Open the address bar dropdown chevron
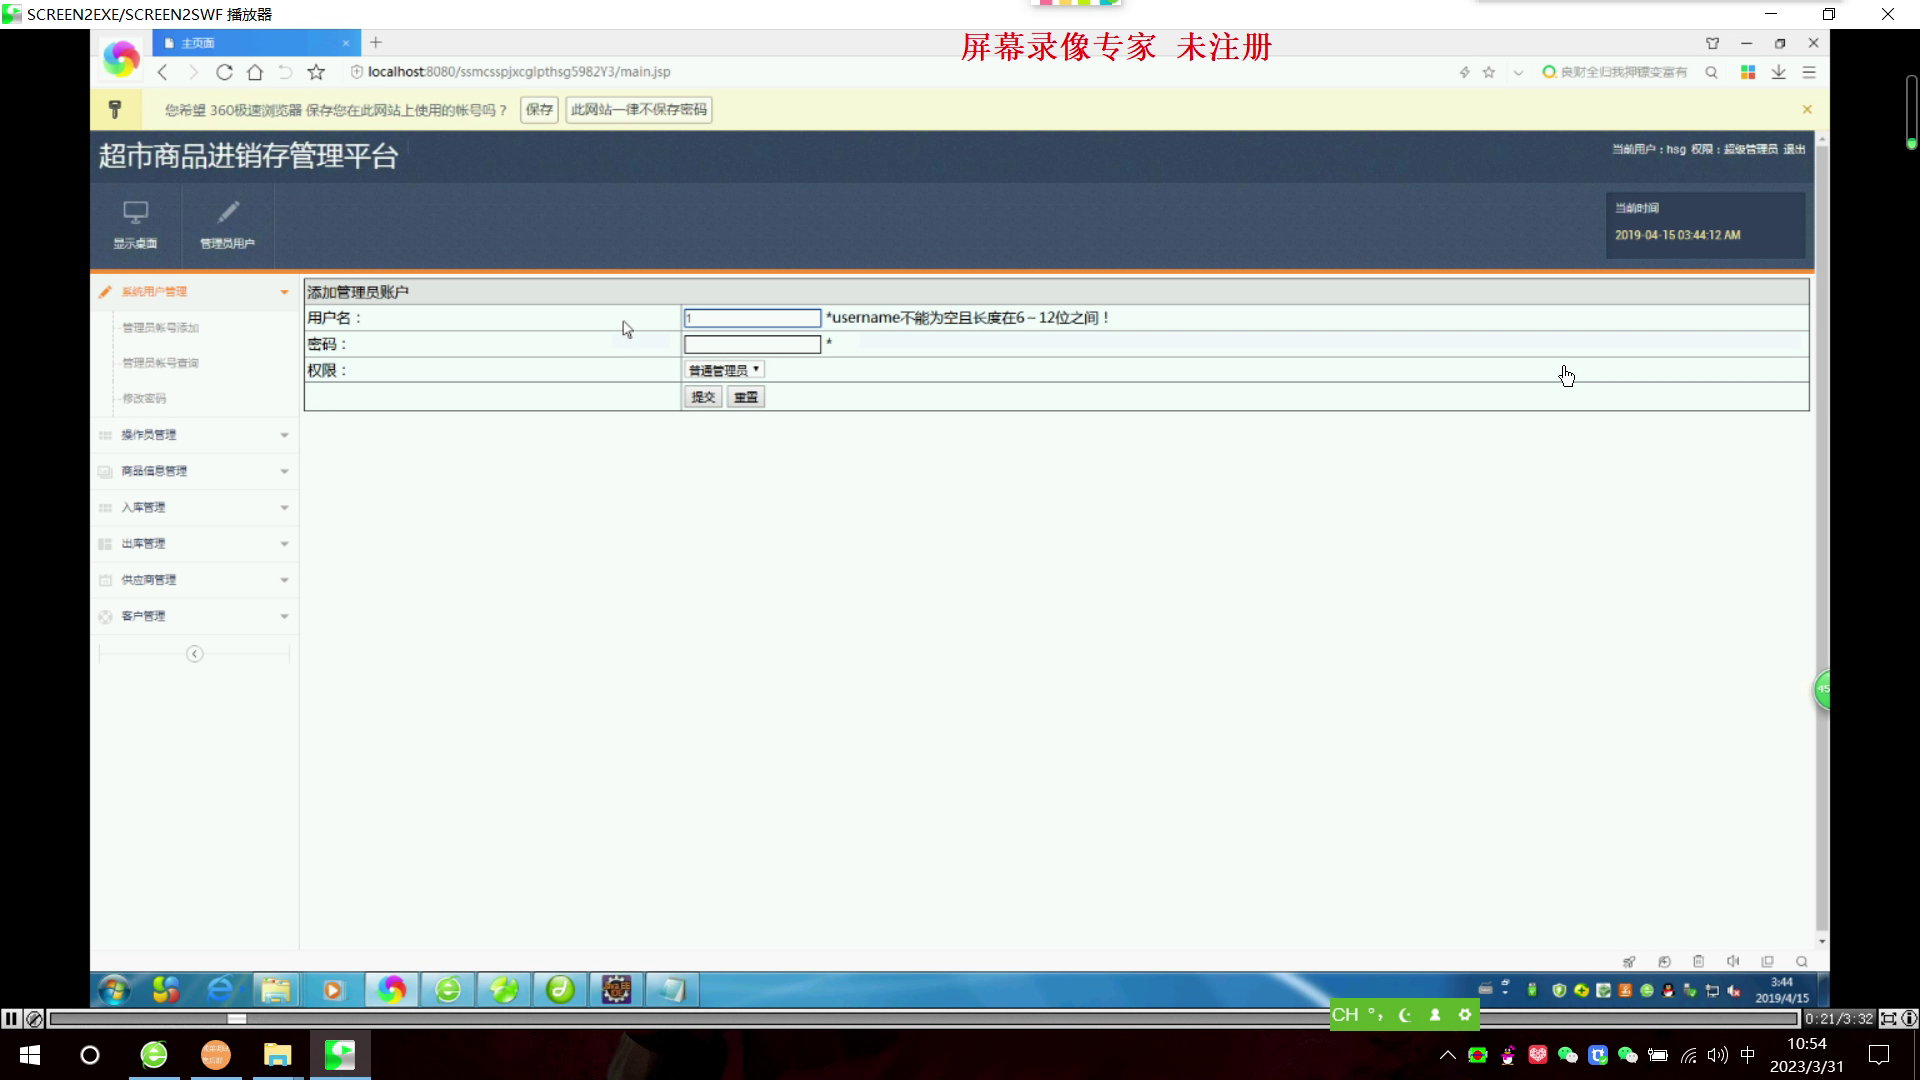 (x=1518, y=72)
